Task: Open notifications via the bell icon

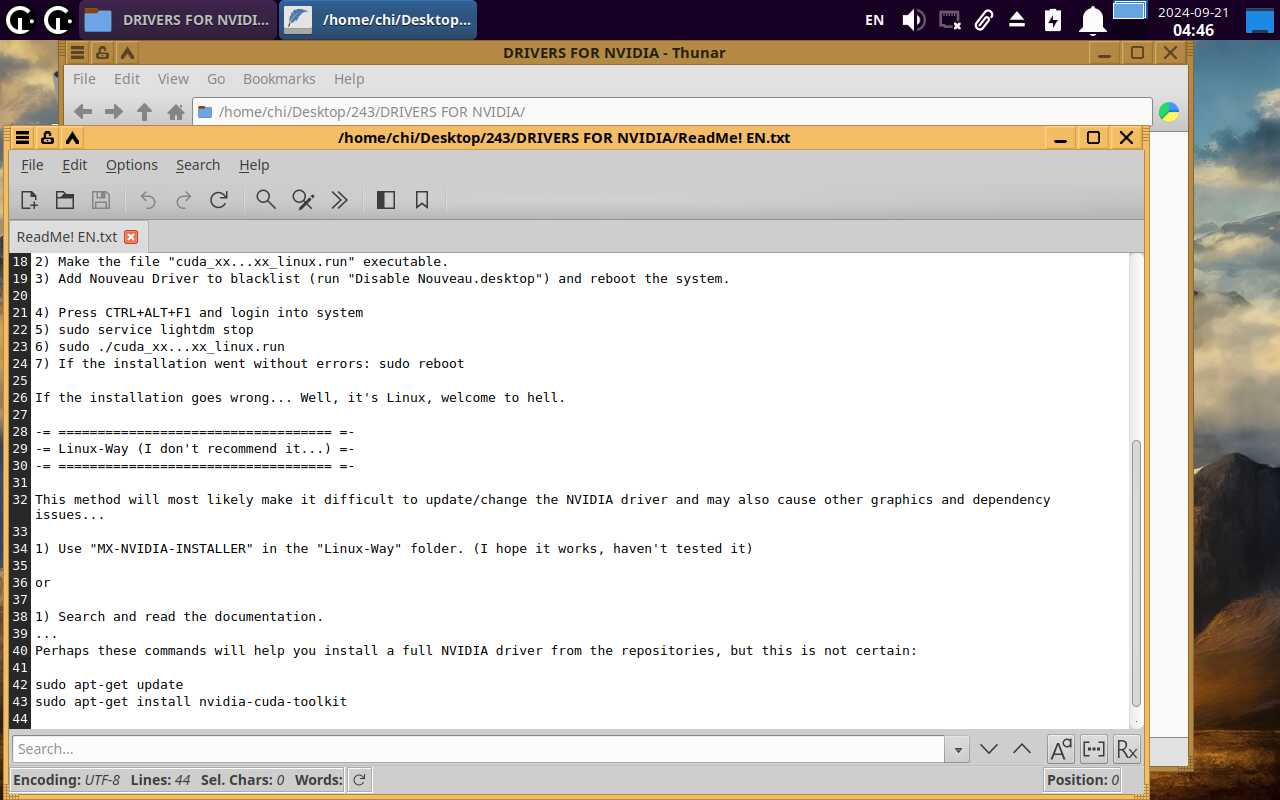Action: [1093, 20]
